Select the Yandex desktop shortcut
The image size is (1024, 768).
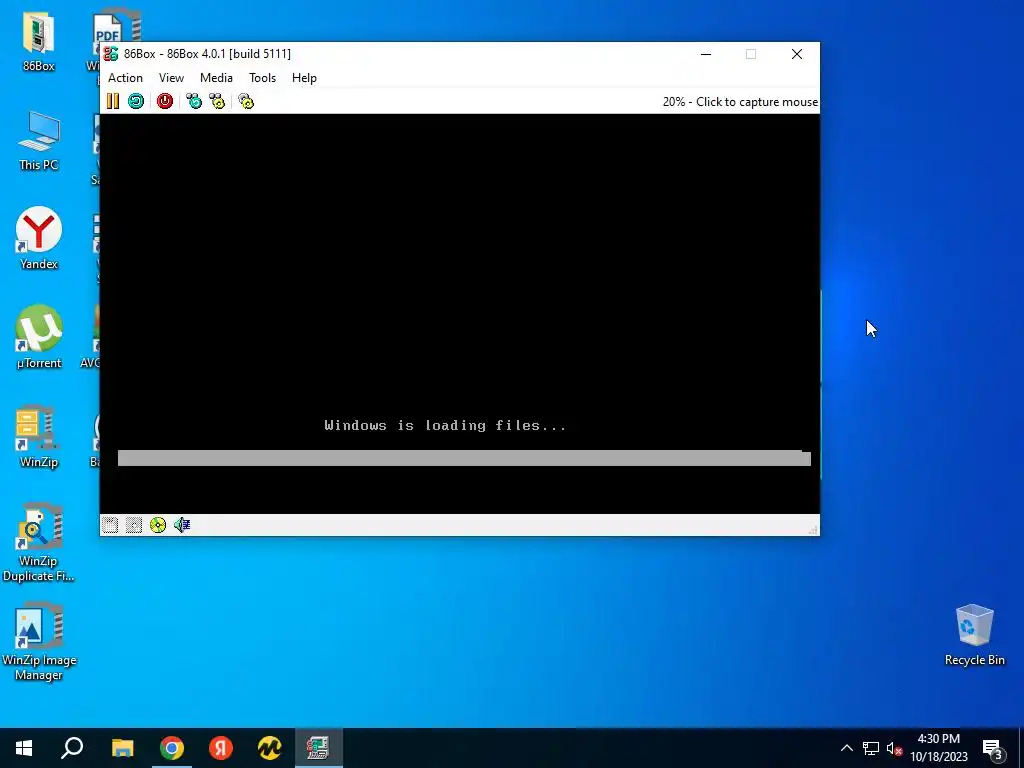(39, 238)
